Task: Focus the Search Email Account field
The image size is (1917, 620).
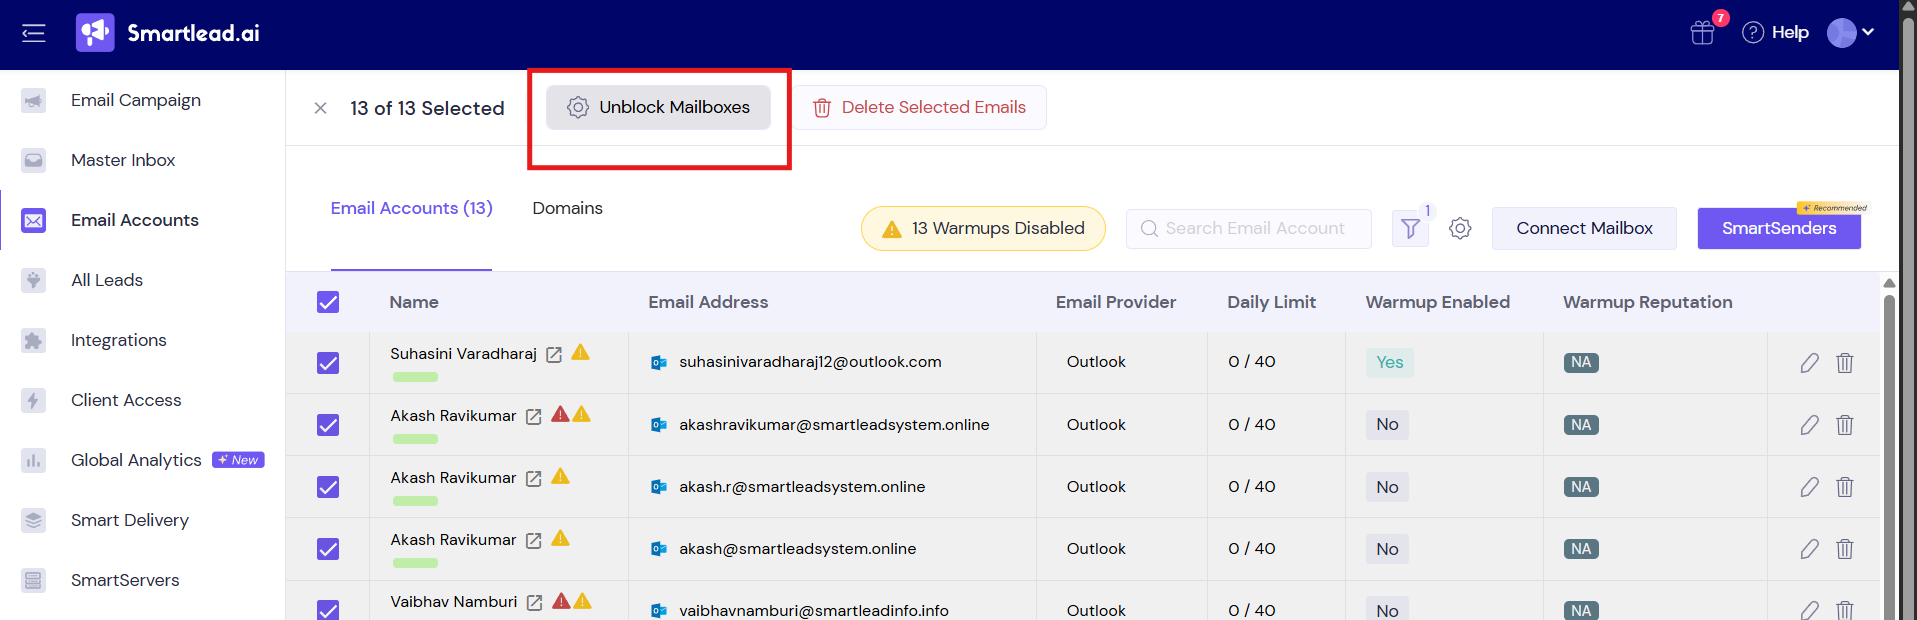Action: (x=1248, y=228)
